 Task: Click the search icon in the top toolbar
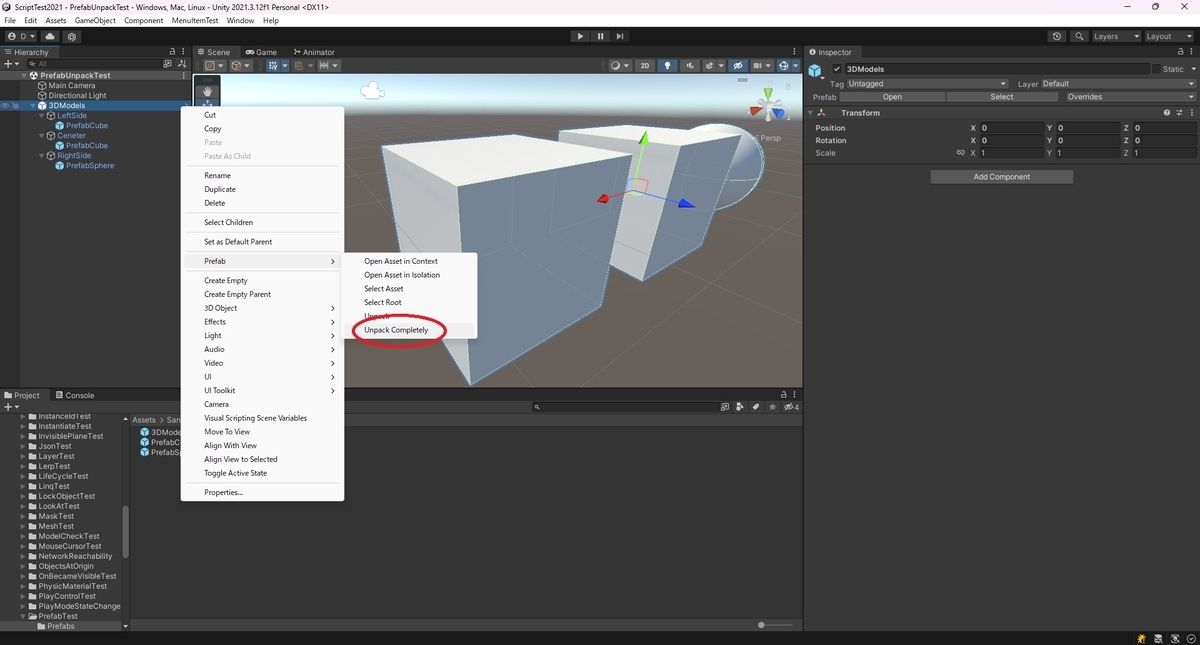point(1078,36)
